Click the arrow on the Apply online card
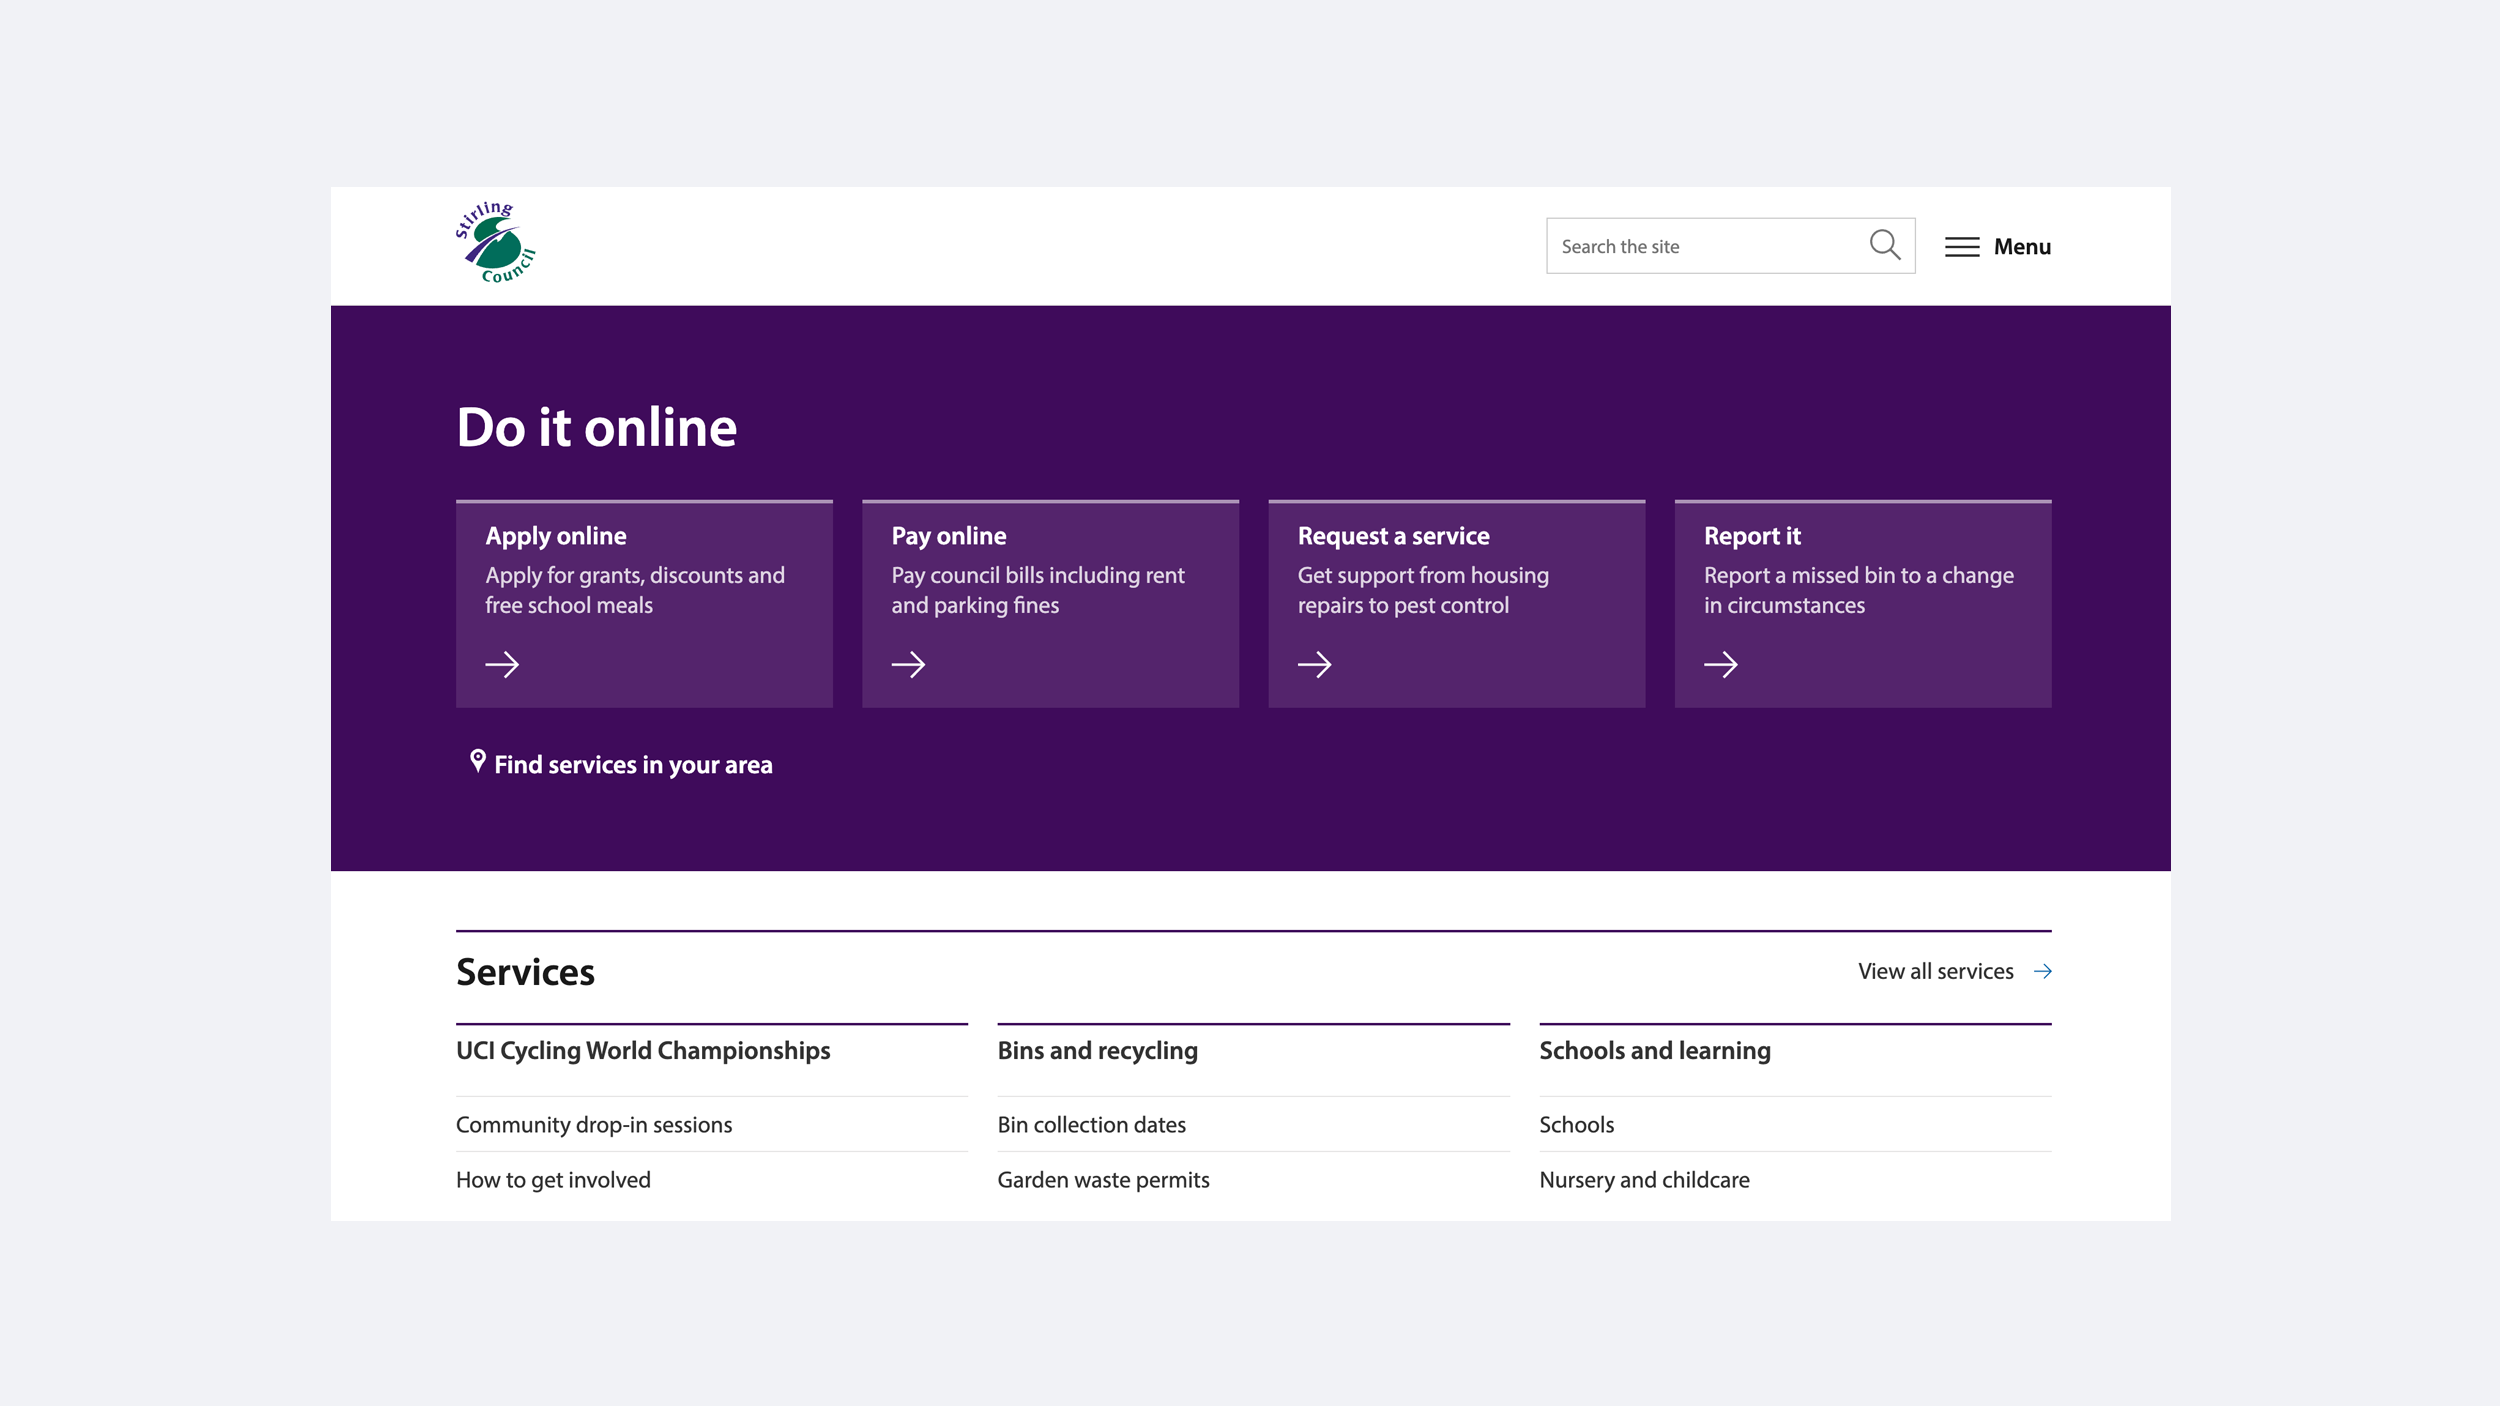This screenshot has width=2500, height=1406. point(504,664)
